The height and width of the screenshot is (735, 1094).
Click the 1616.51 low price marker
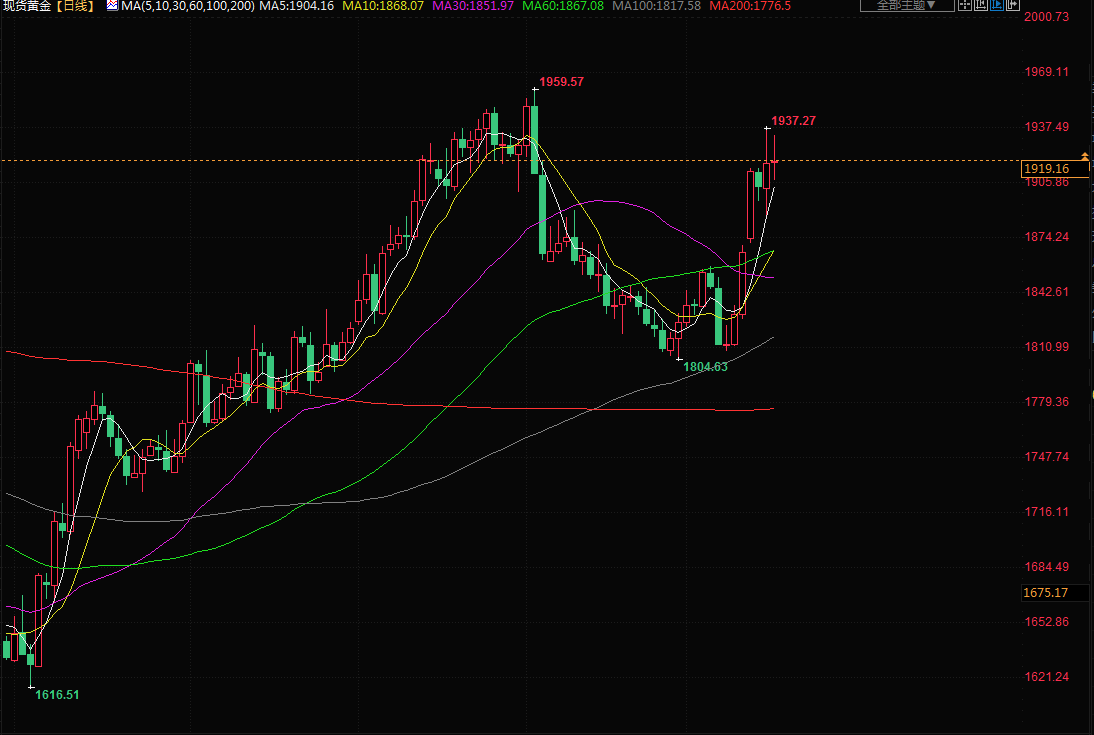pos(57,694)
